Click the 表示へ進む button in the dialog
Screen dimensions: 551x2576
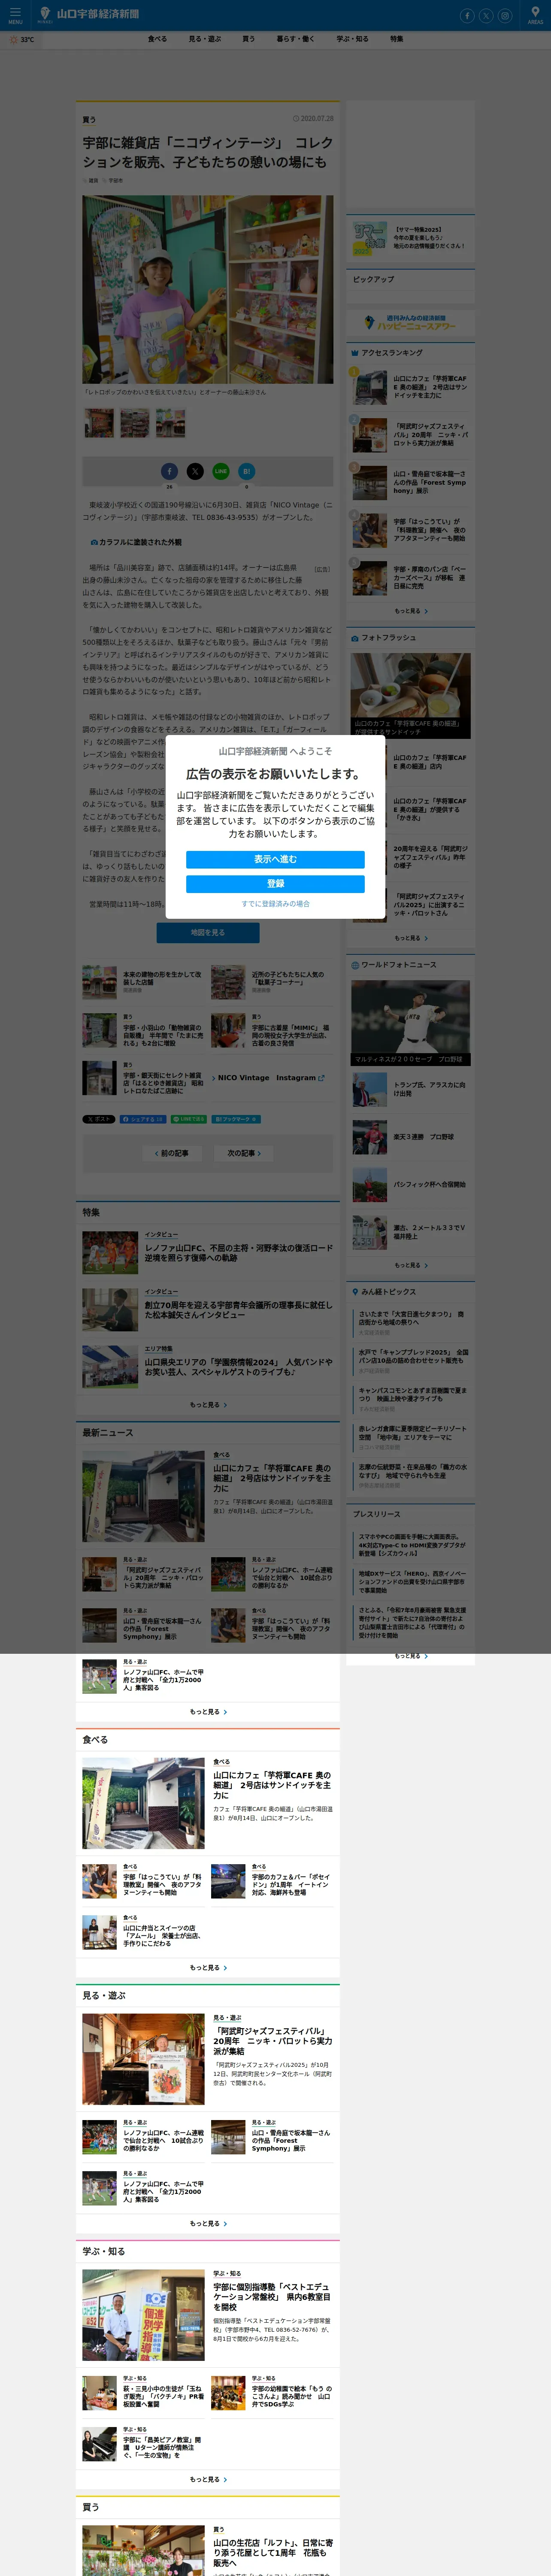pyautogui.click(x=275, y=859)
